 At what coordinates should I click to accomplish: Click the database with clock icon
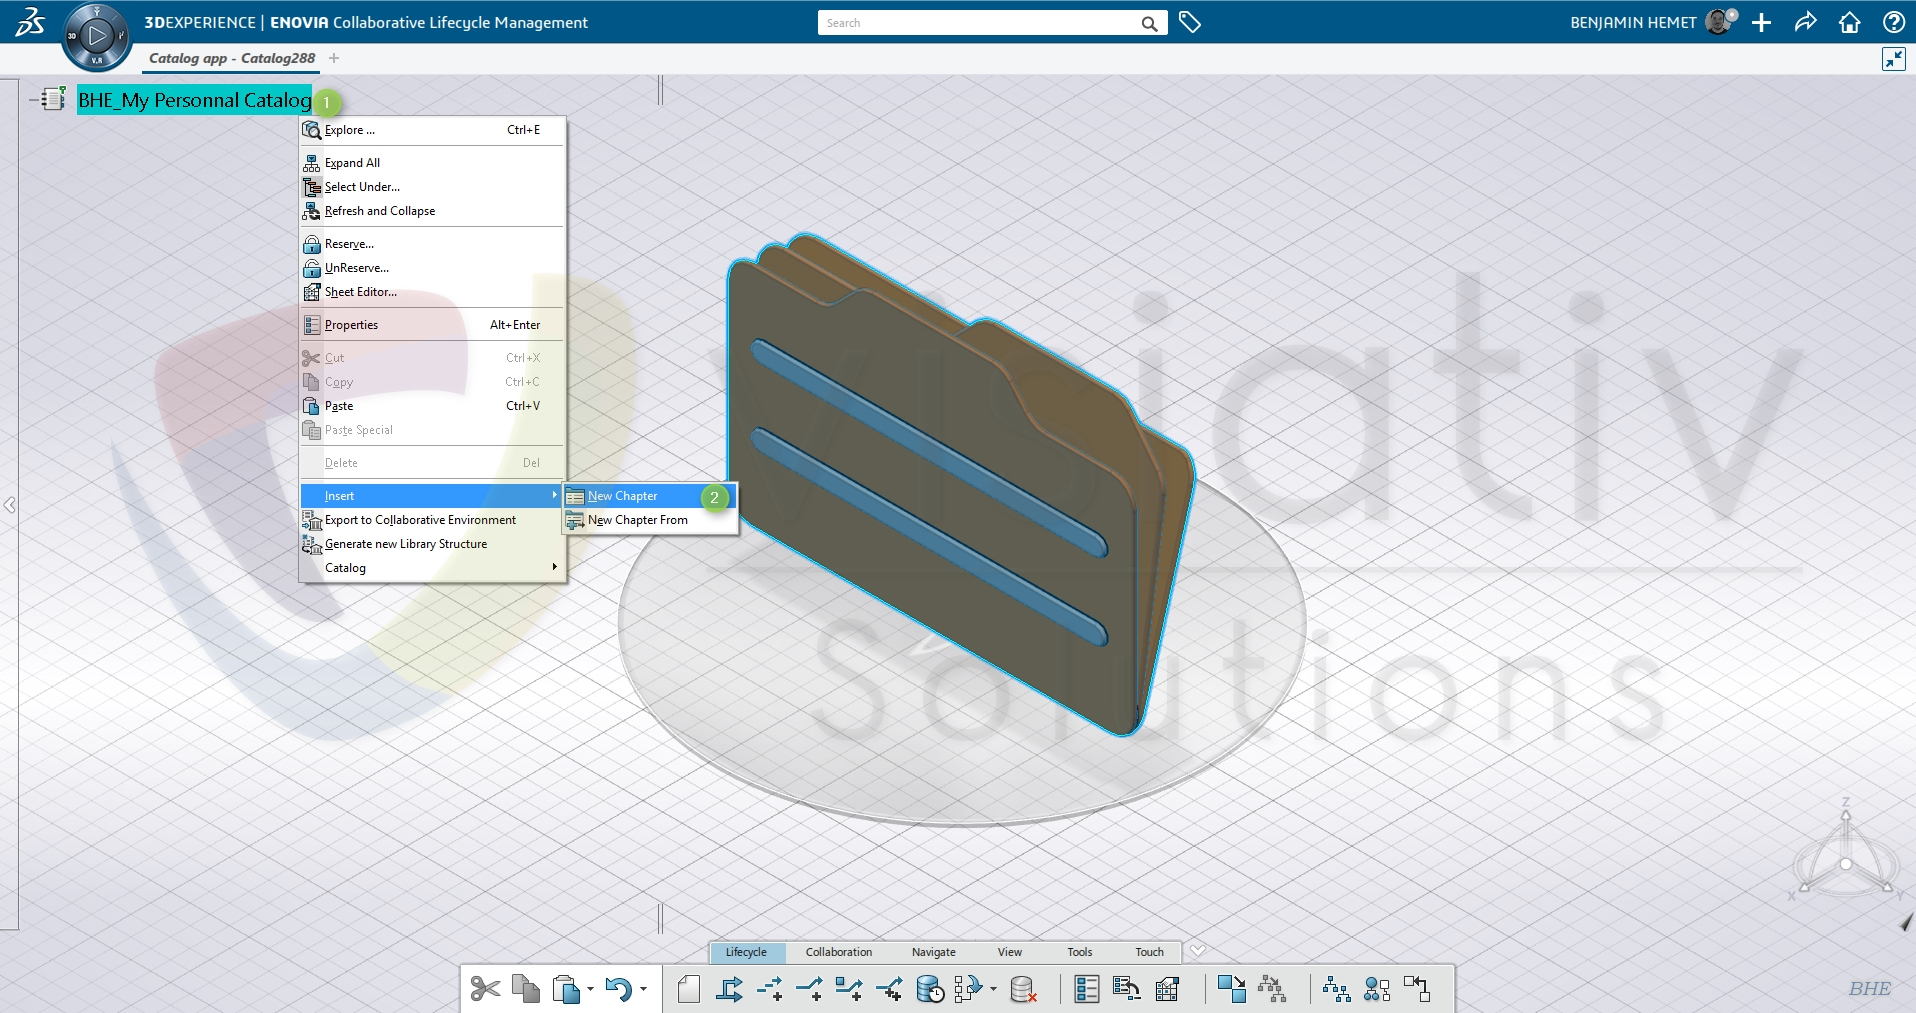coord(930,989)
